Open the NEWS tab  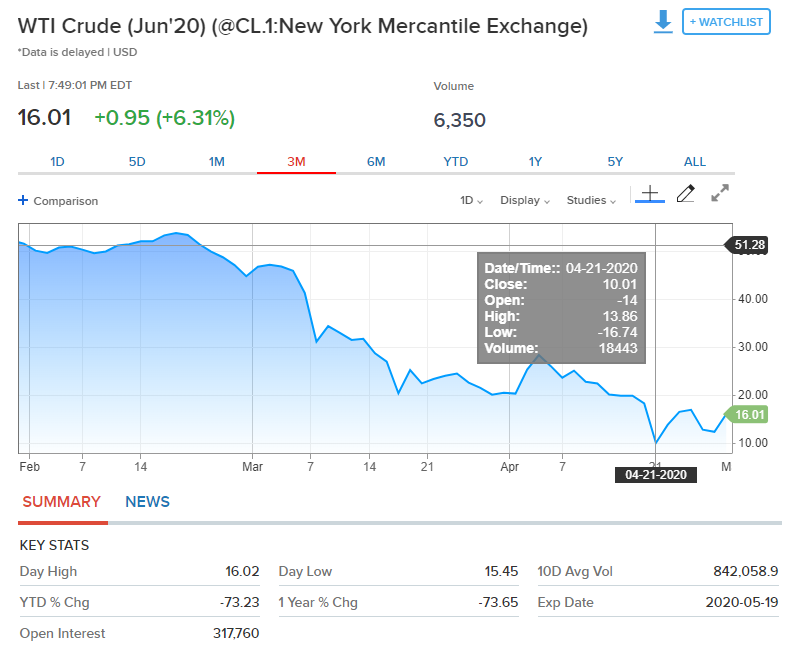click(x=147, y=502)
